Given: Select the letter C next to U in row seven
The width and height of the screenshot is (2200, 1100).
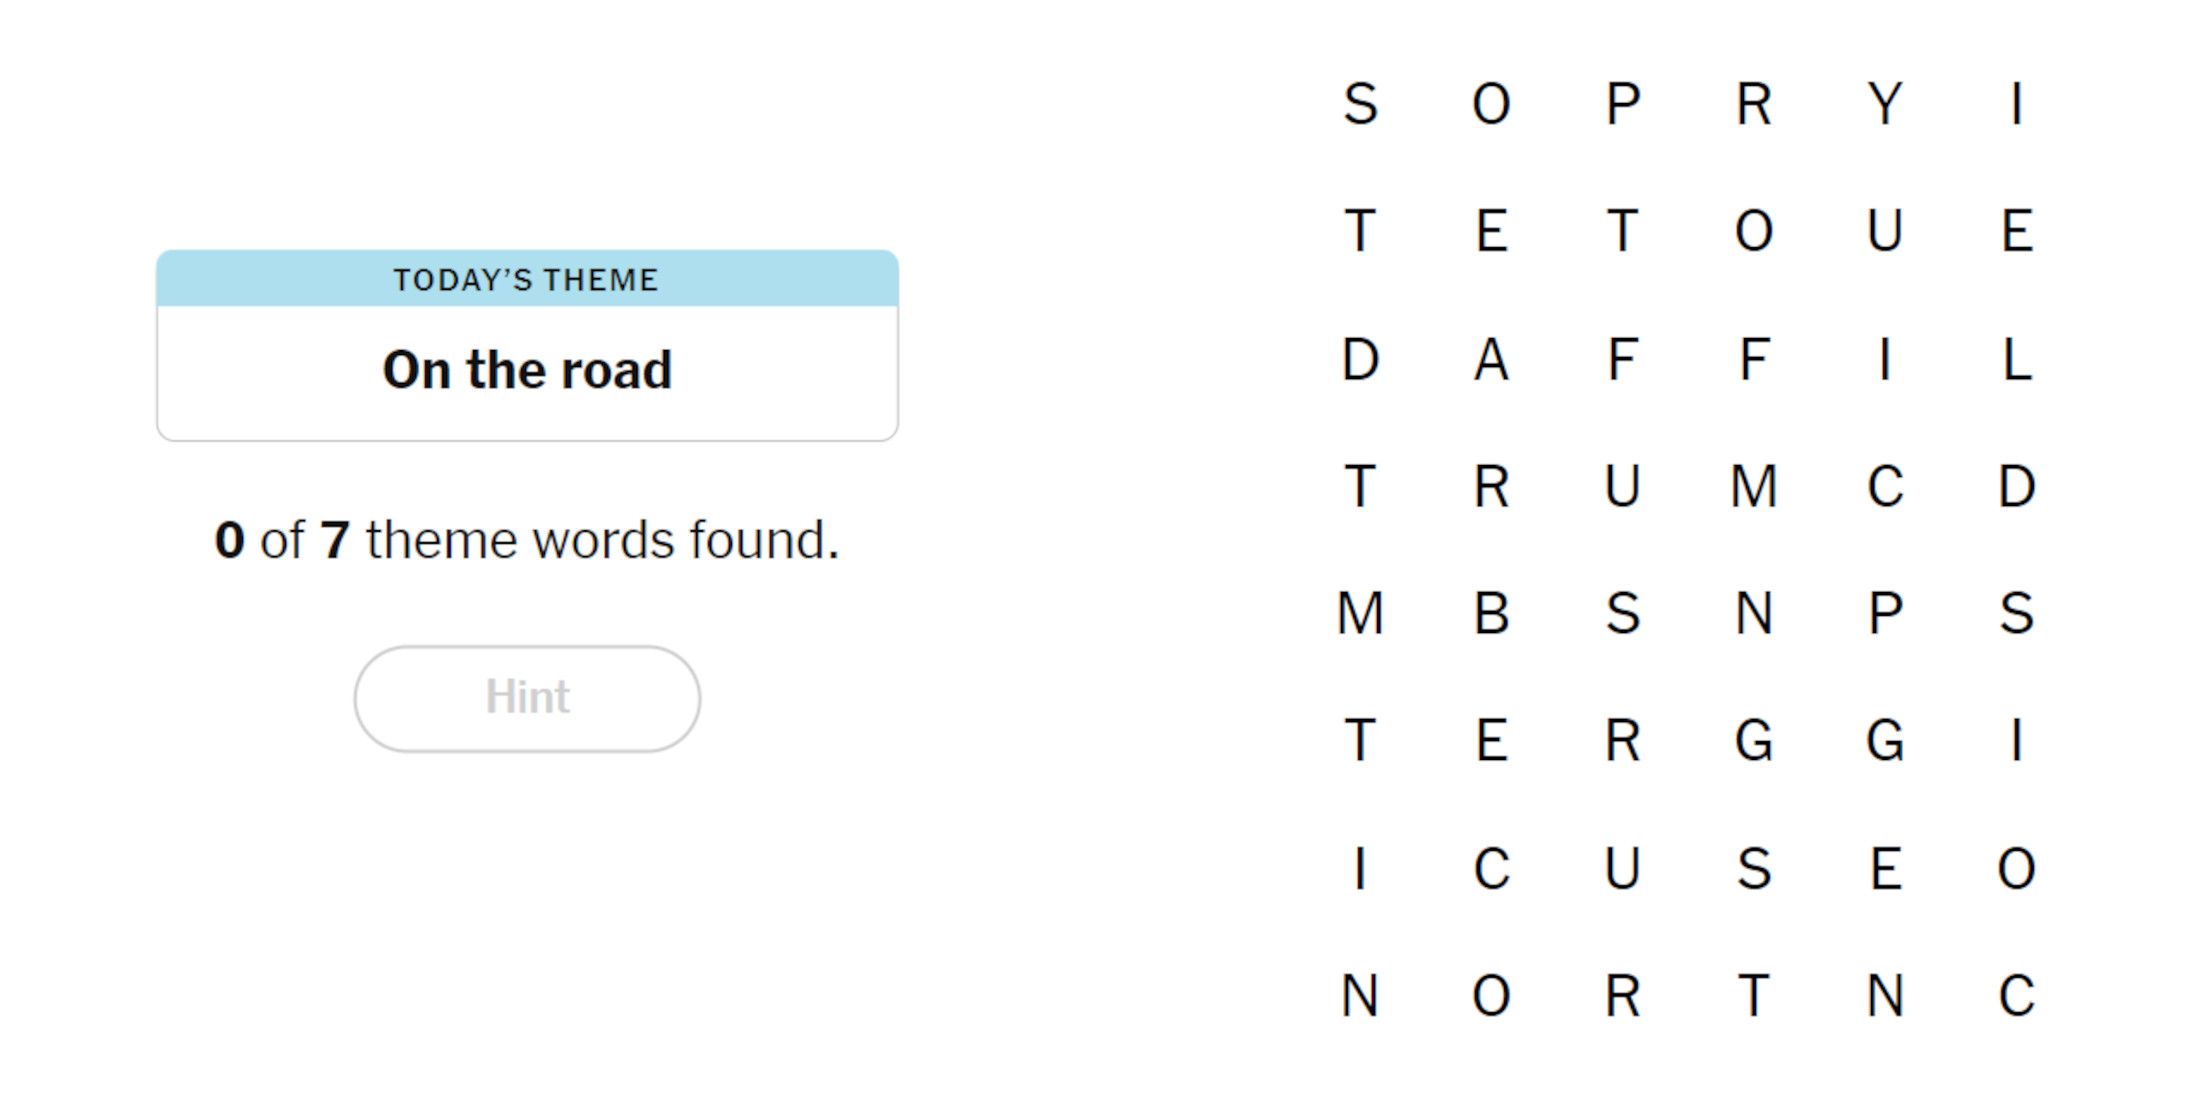Looking at the screenshot, I should click(1492, 867).
